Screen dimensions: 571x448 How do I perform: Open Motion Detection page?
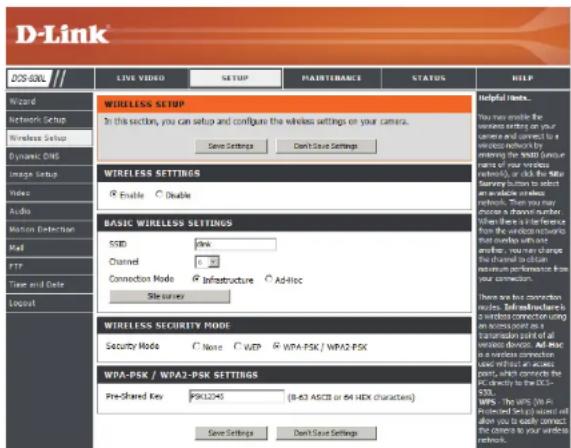(x=50, y=229)
